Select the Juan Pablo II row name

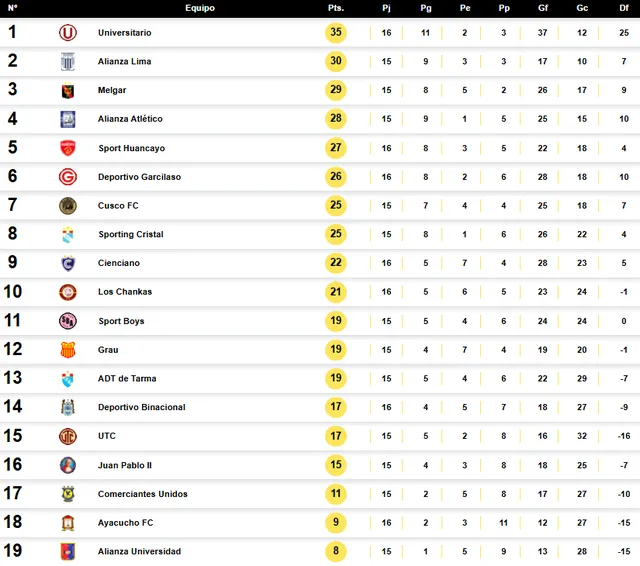point(125,465)
